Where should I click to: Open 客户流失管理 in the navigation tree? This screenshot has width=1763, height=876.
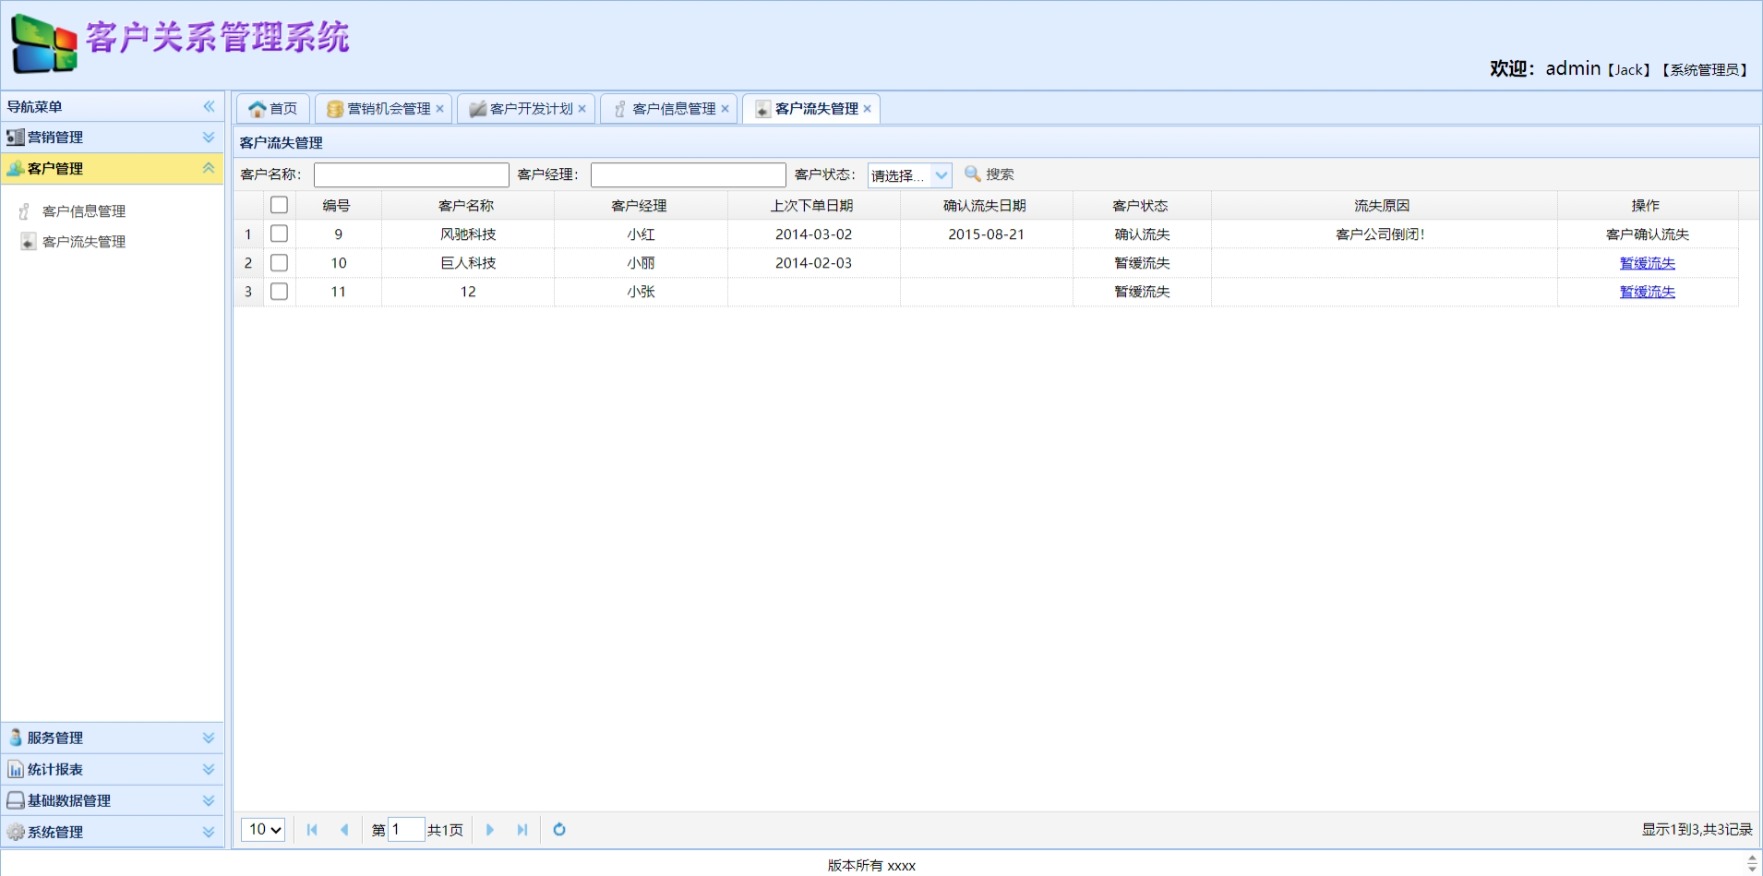click(84, 242)
